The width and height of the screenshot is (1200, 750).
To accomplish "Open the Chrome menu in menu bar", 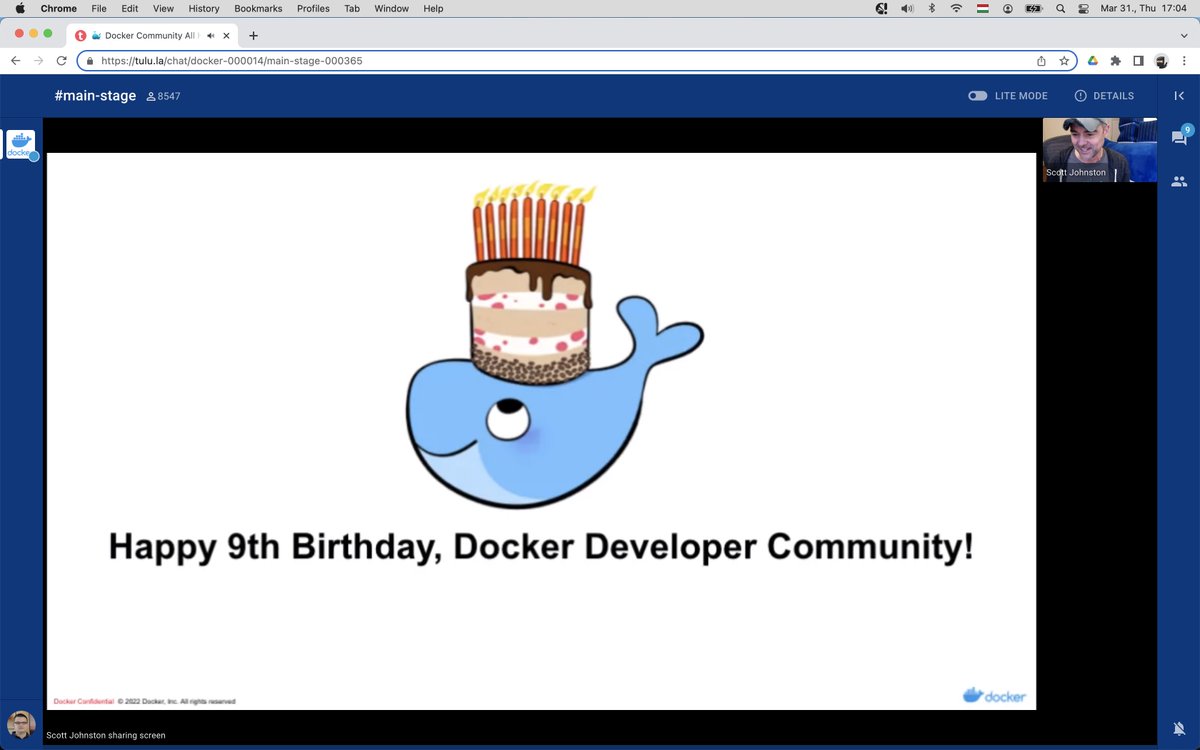I will click(59, 8).
